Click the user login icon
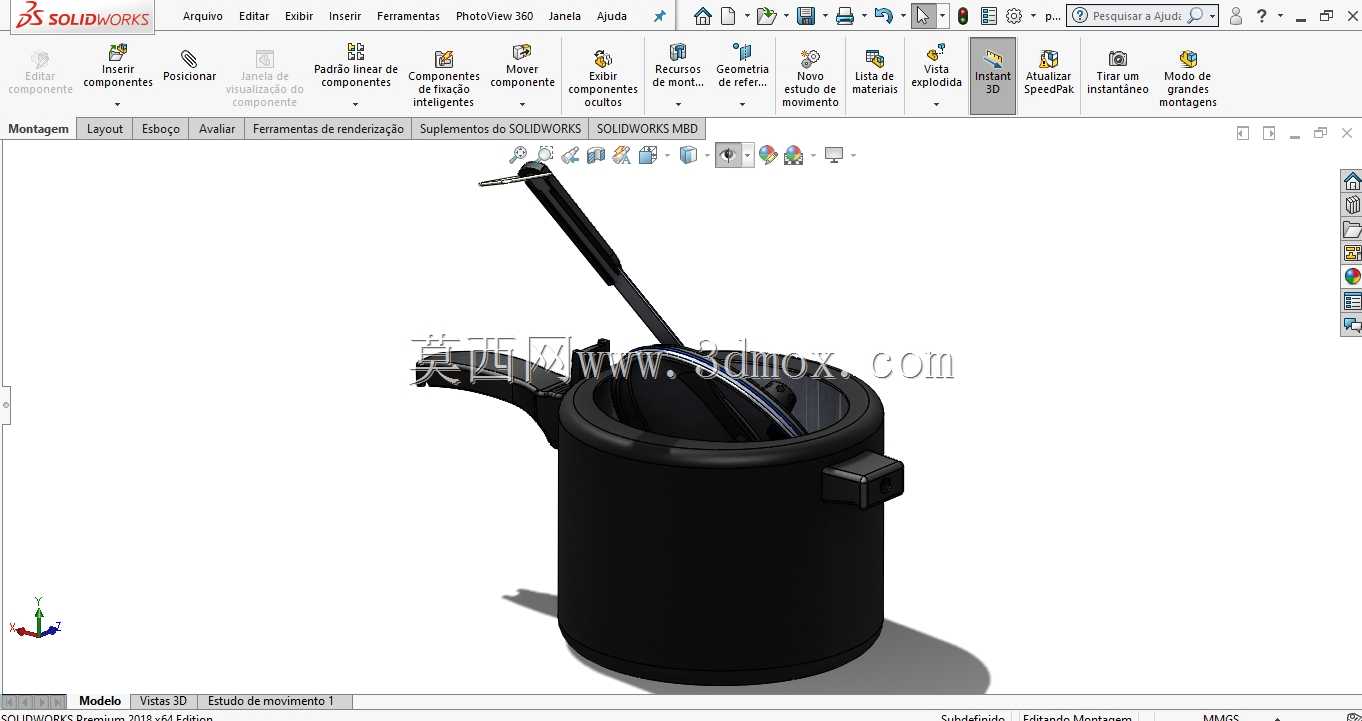The width and height of the screenshot is (1362, 721). coord(1236,16)
